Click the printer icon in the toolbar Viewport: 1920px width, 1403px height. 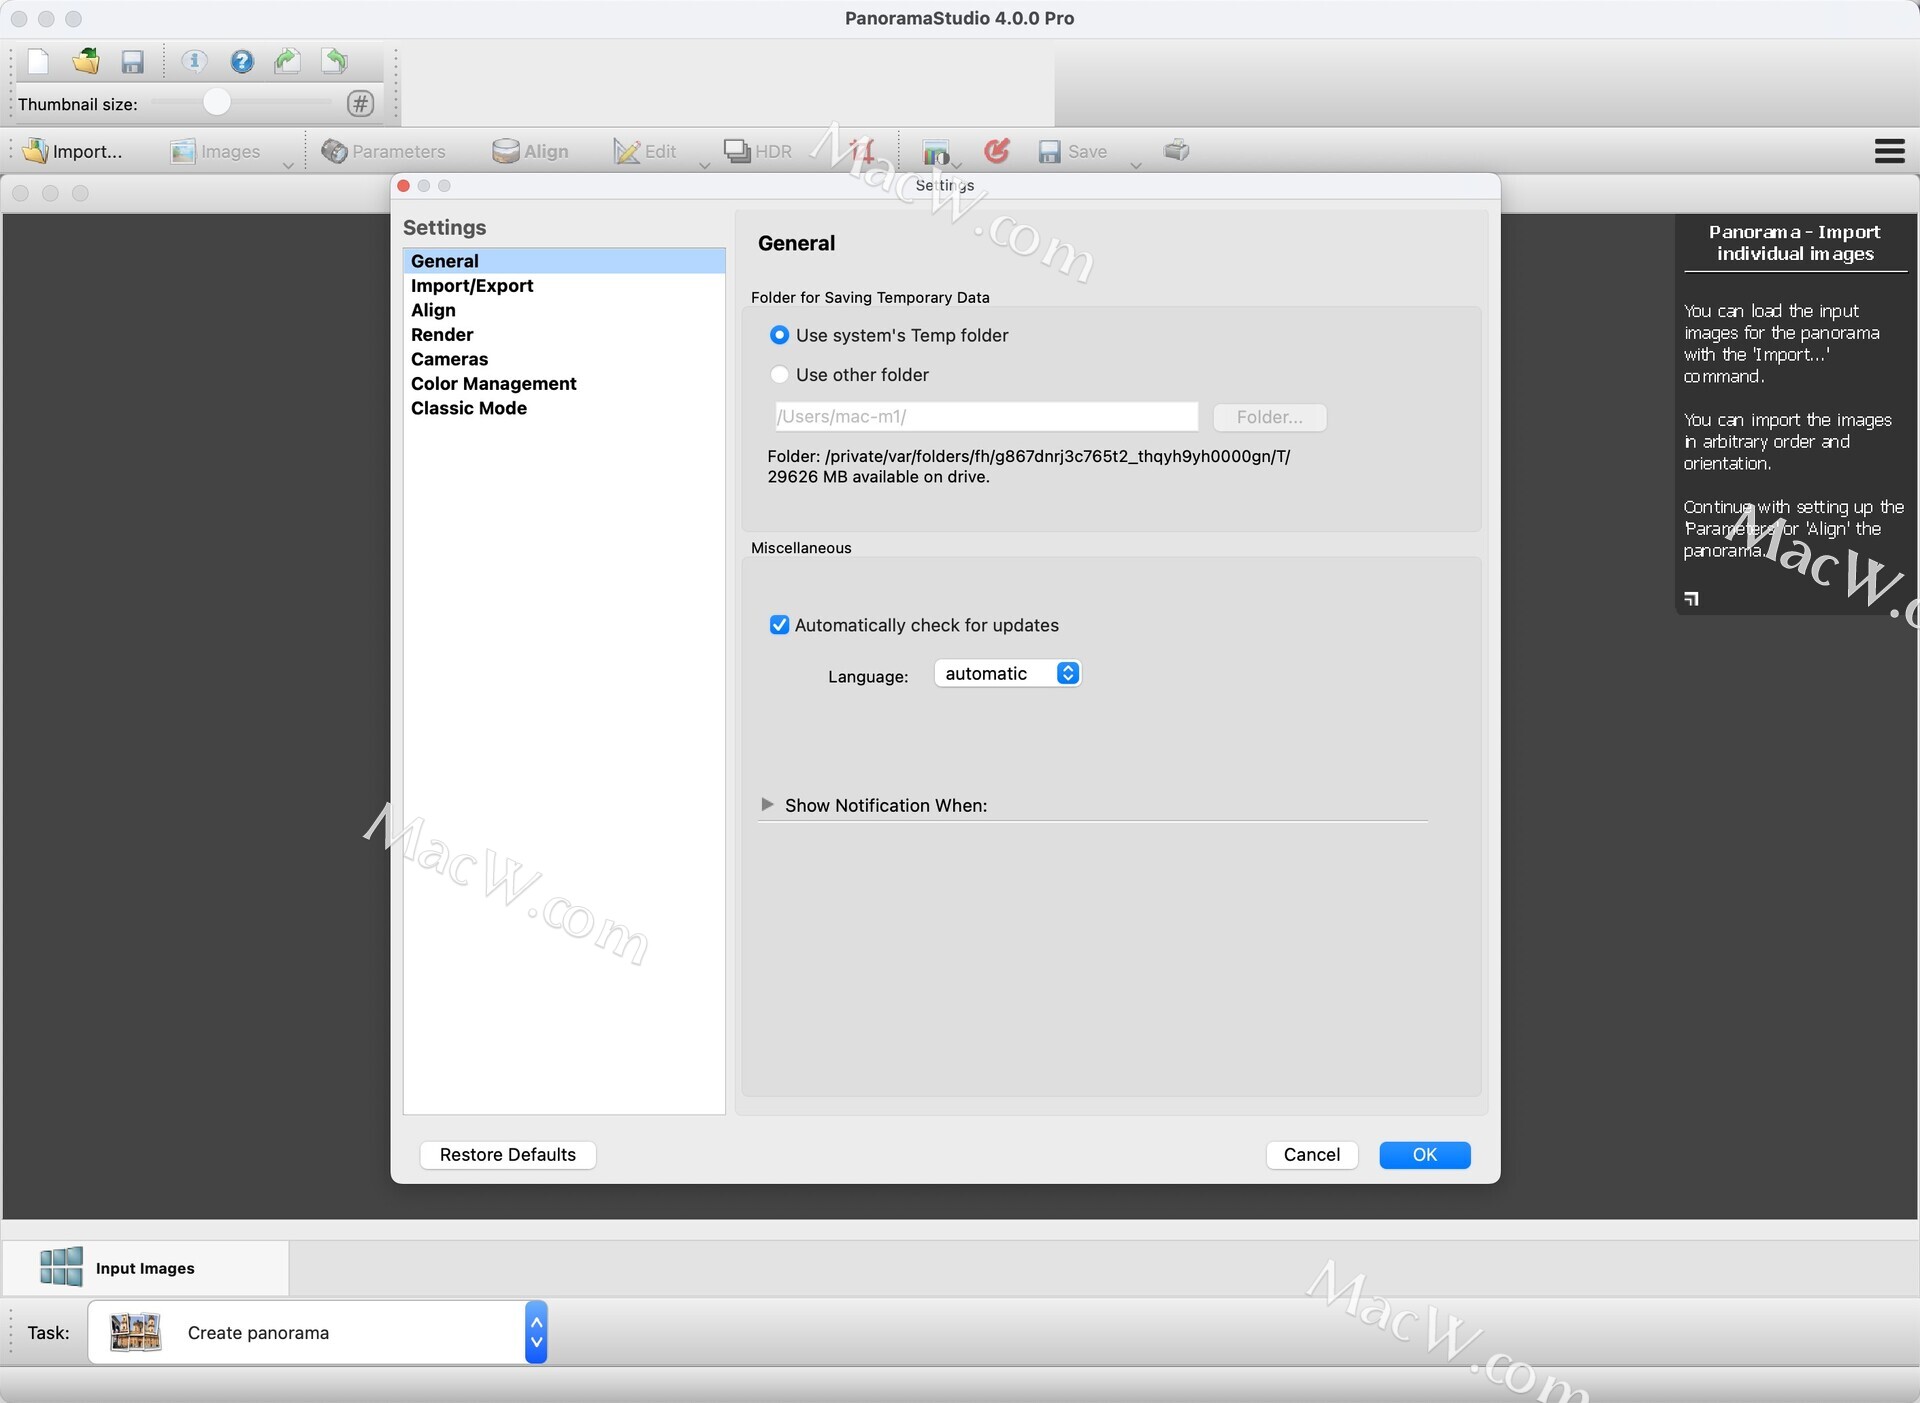point(1177,150)
